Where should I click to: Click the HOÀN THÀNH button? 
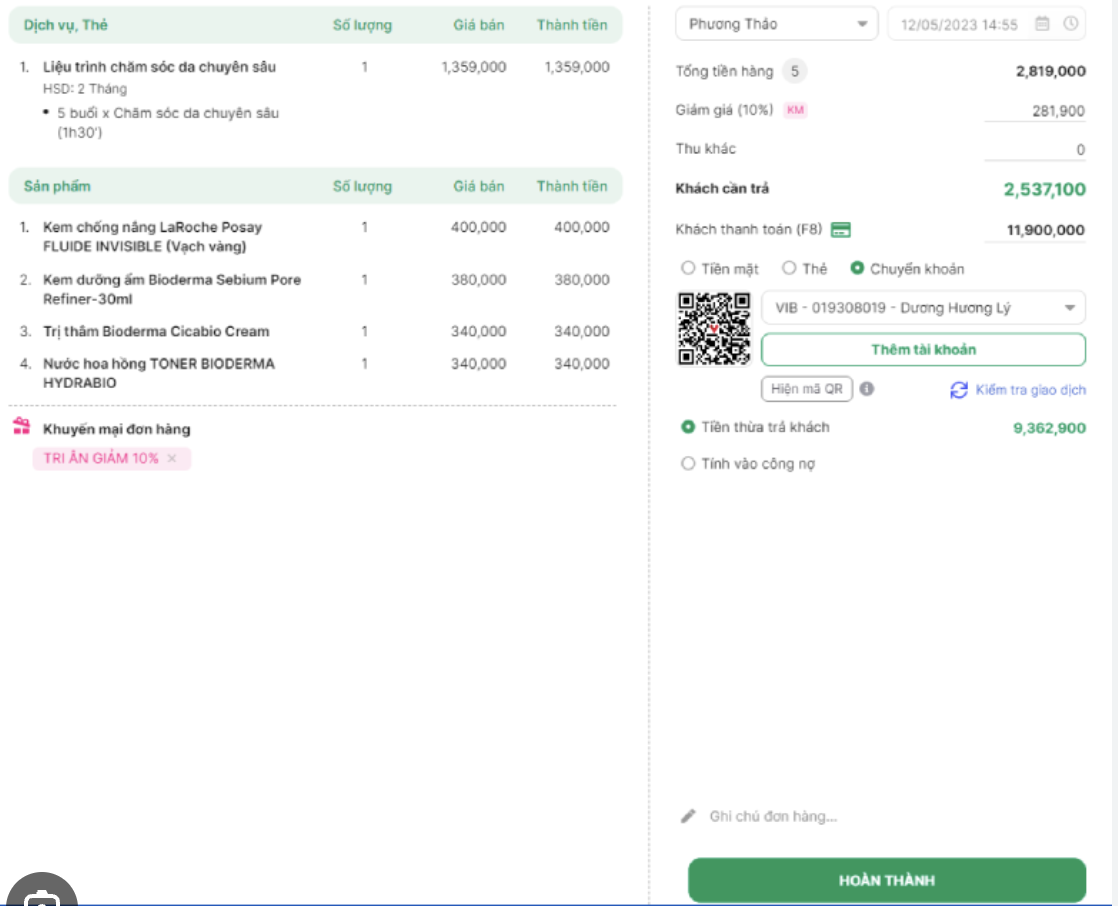click(x=886, y=880)
